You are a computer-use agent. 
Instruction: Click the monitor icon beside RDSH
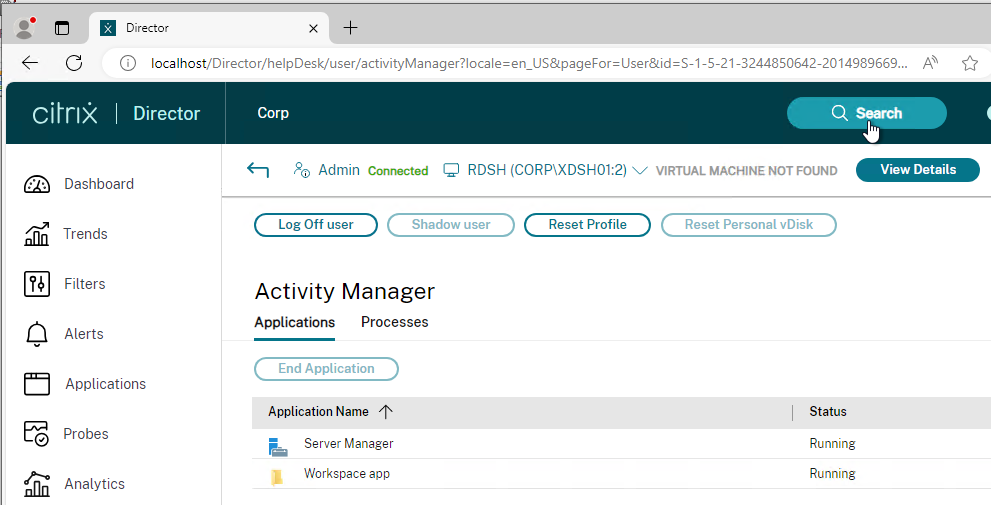451,170
